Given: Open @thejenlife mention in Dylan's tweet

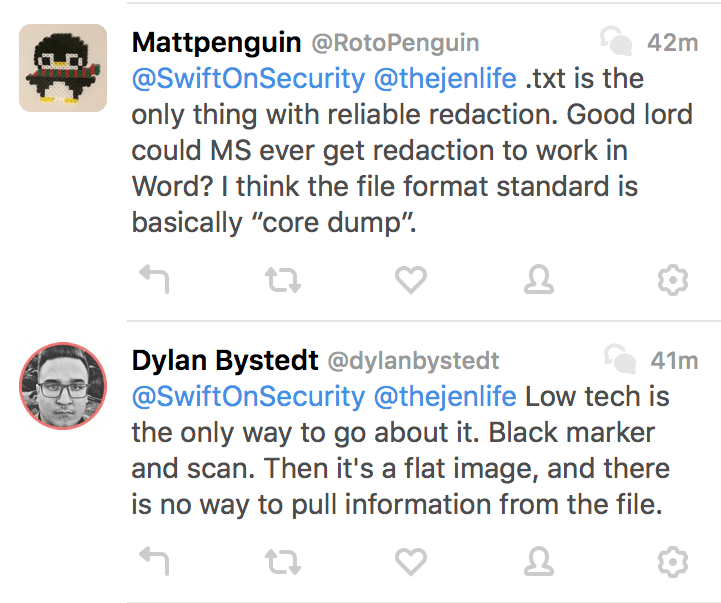Looking at the screenshot, I should (444, 397).
